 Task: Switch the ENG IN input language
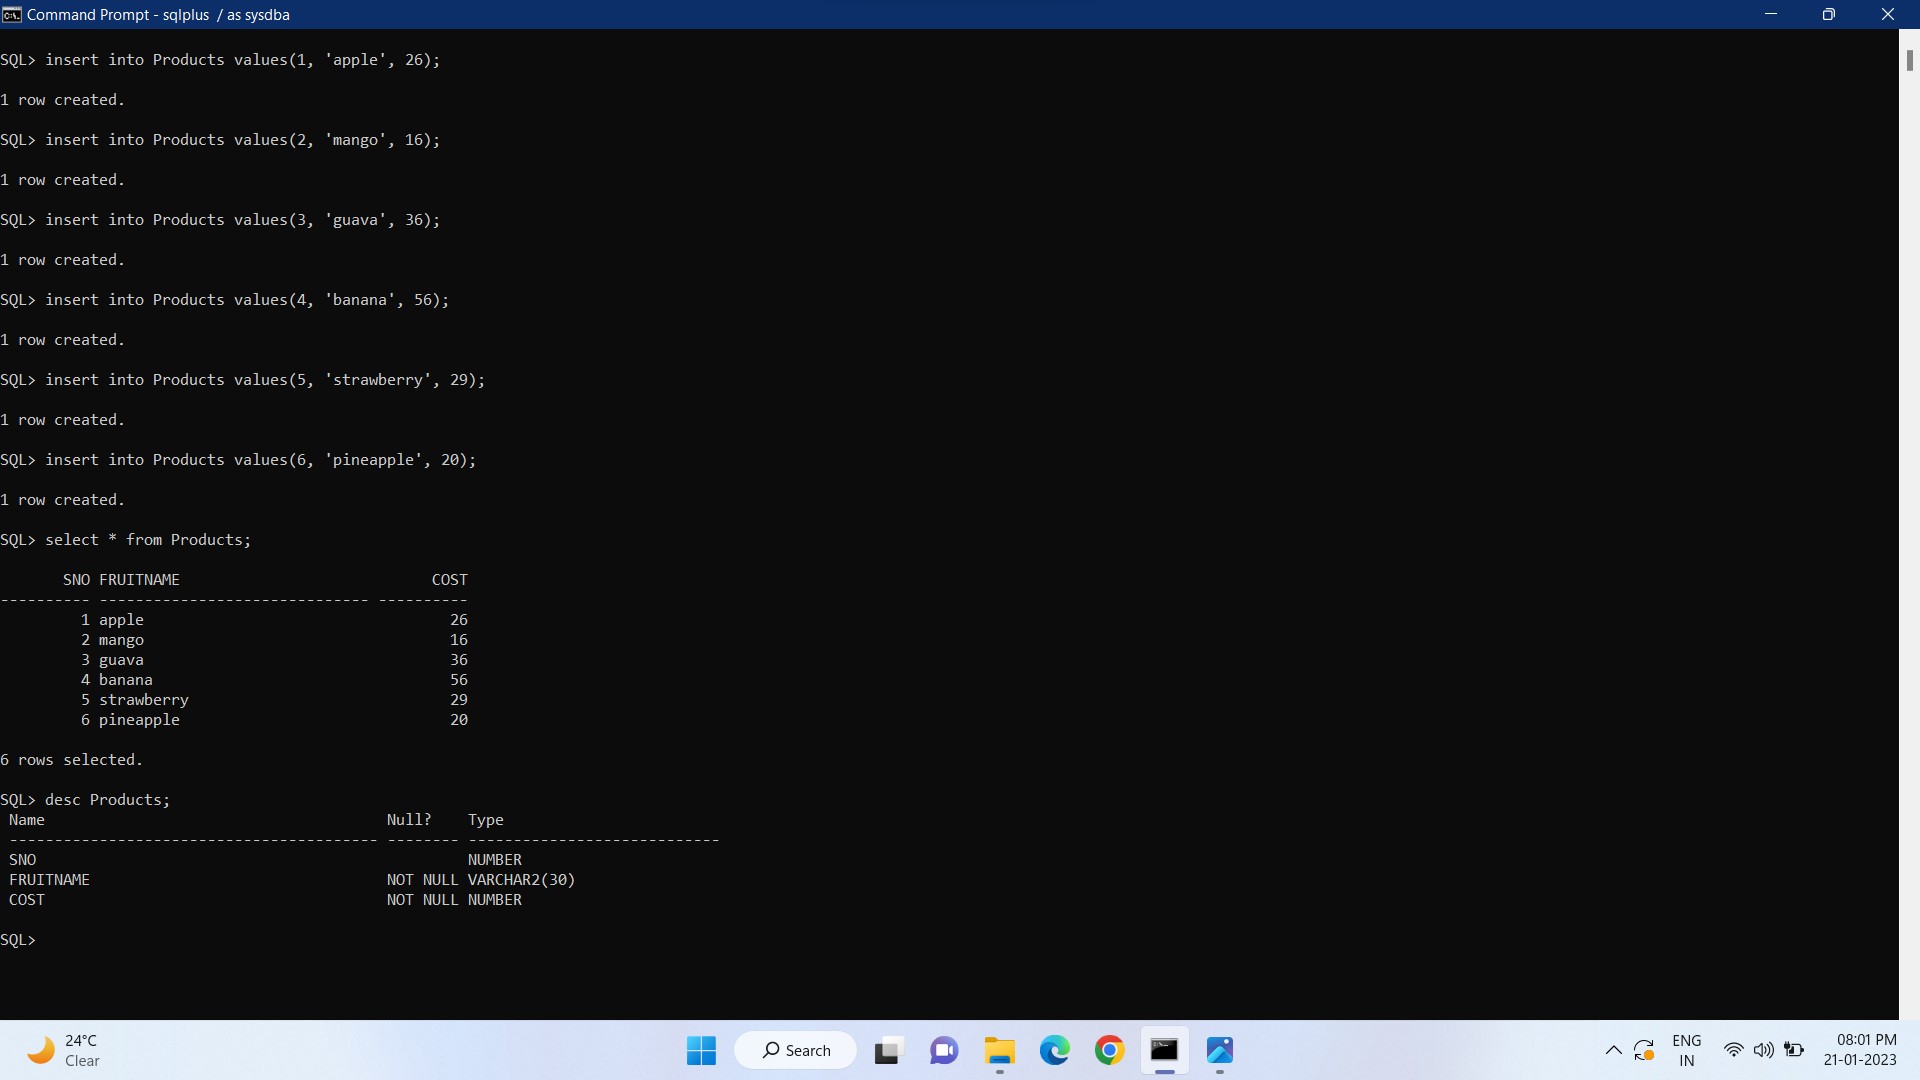pos(1686,1050)
